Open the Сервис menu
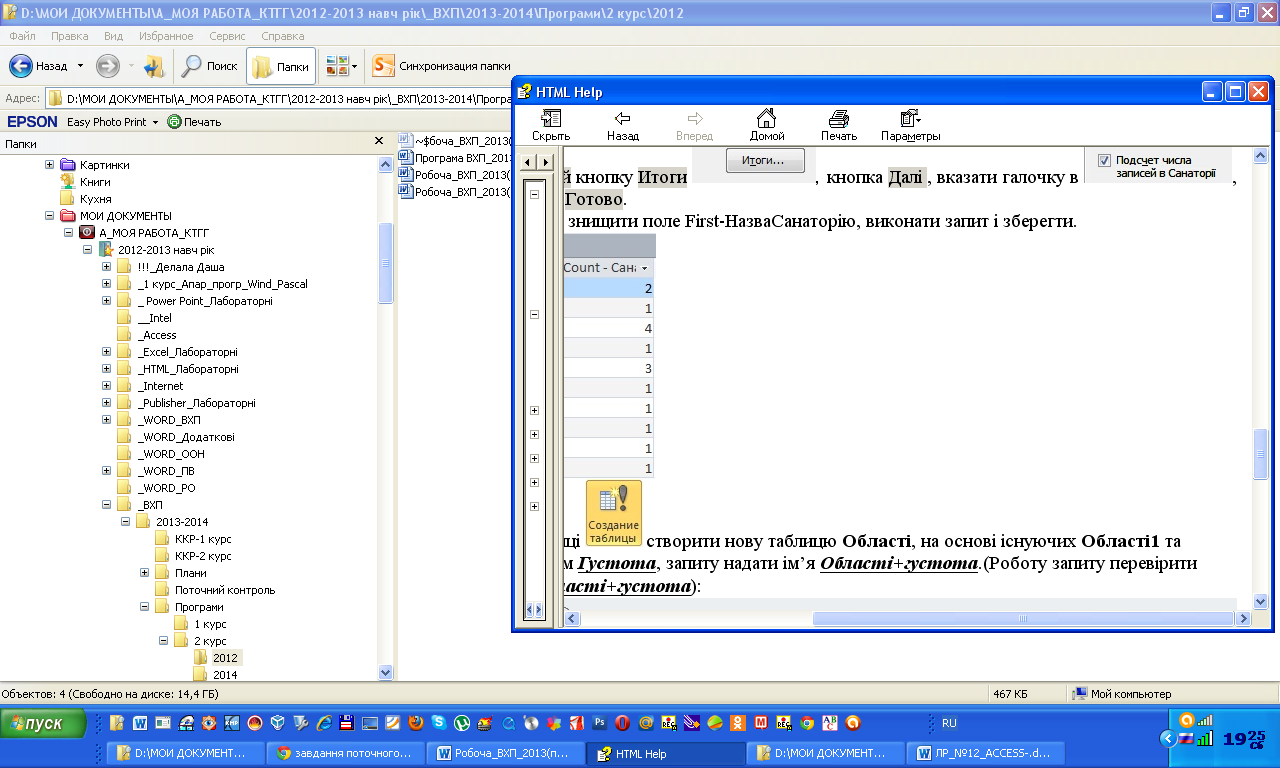This screenshot has width=1280, height=768. 227,36
